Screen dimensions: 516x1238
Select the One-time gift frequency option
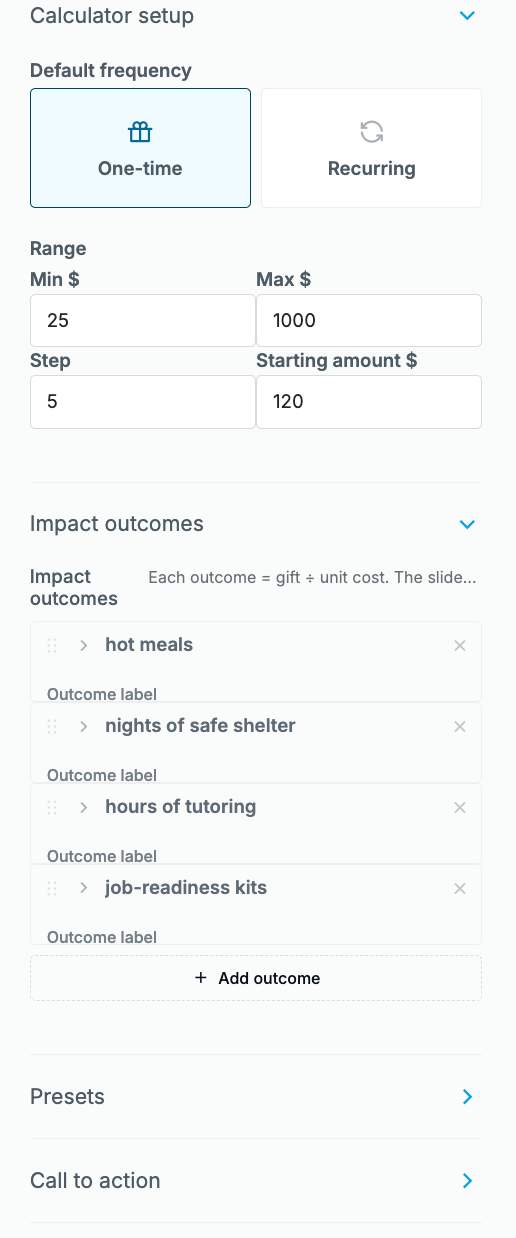click(140, 148)
